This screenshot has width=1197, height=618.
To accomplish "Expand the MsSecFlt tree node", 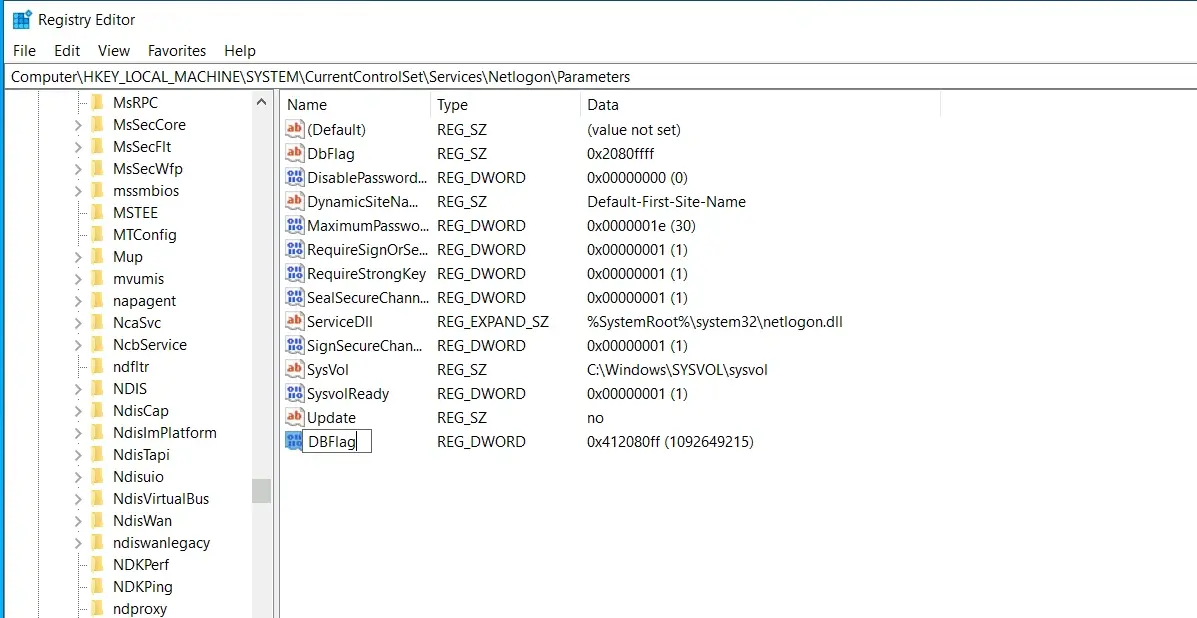I will point(78,147).
